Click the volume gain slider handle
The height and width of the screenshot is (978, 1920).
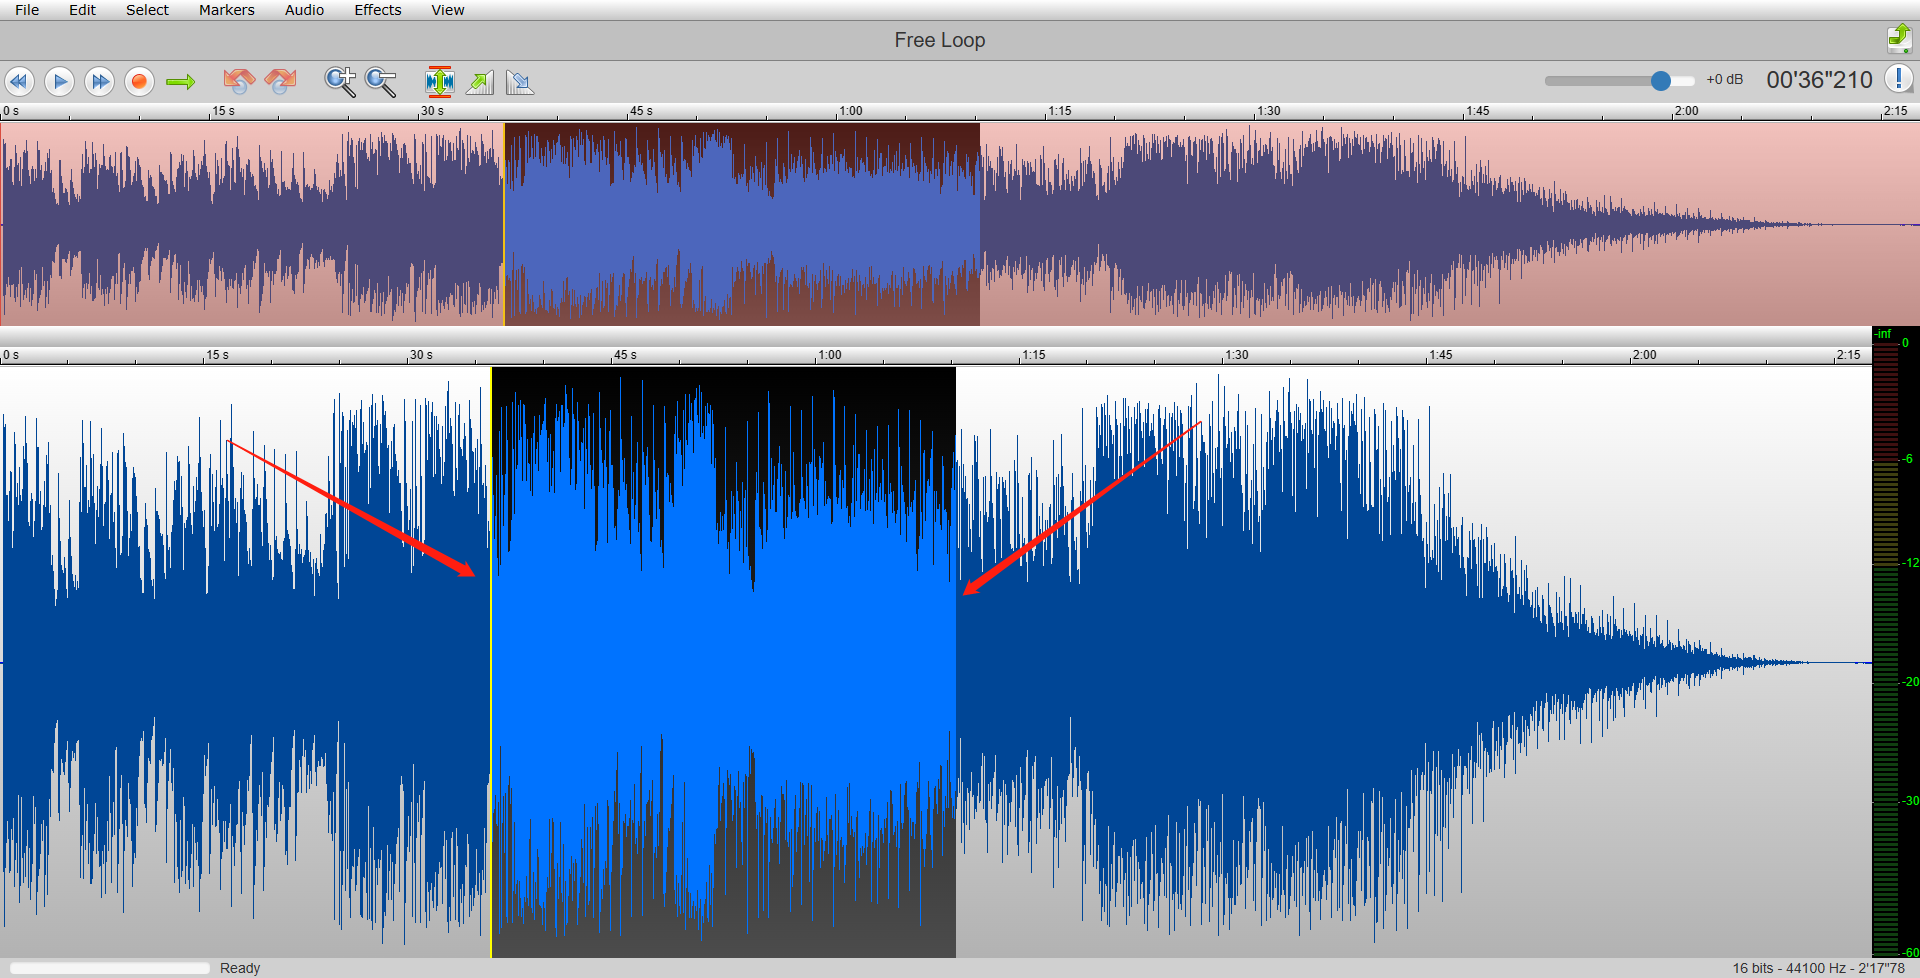[1660, 81]
